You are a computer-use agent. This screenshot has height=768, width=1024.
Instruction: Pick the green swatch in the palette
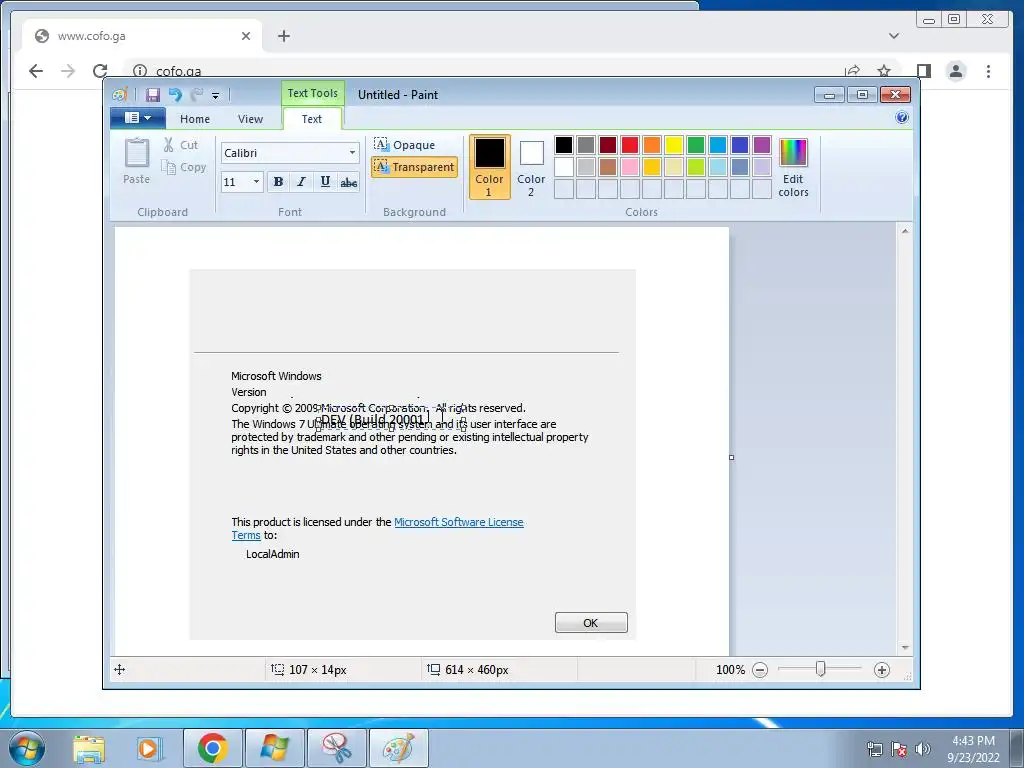tap(696, 145)
